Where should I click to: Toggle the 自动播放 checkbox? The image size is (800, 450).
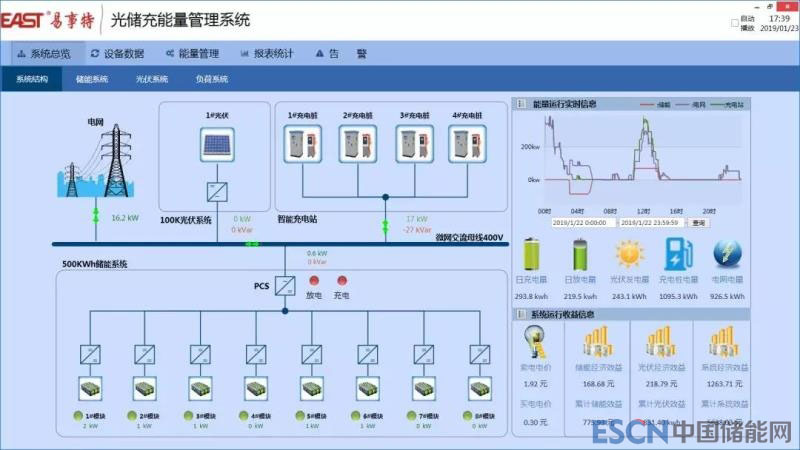coord(735,22)
